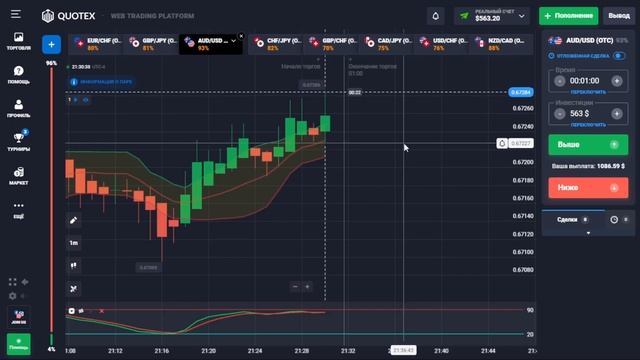The height and width of the screenshot is (360, 640).
Task: Close the AUD/USD asset tab
Action: (x=241, y=36)
